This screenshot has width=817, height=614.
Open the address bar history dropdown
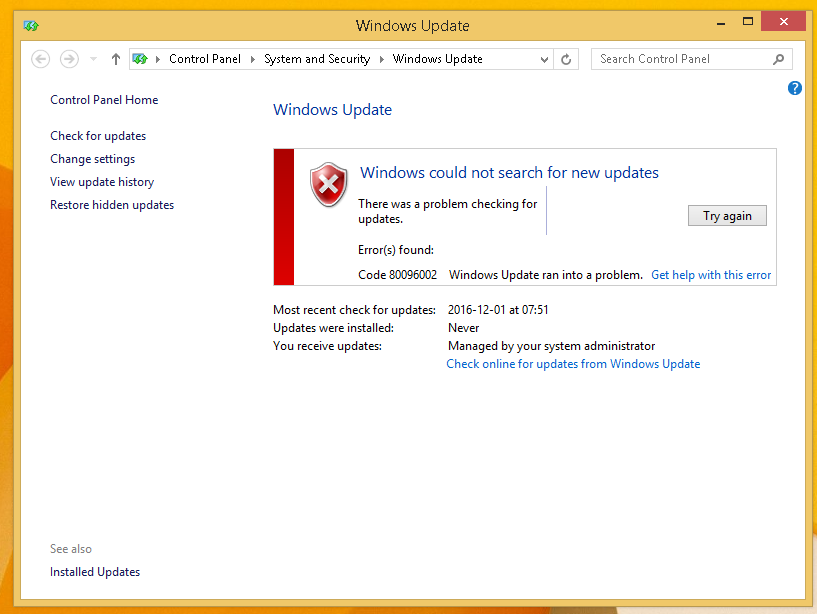click(544, 59)
